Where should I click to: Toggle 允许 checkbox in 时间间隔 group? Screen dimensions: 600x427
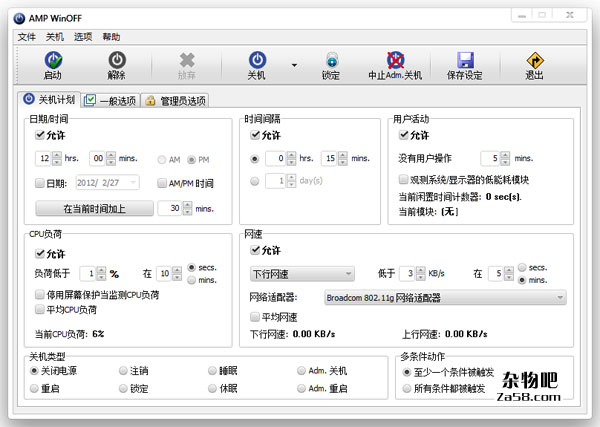(255, 135)
